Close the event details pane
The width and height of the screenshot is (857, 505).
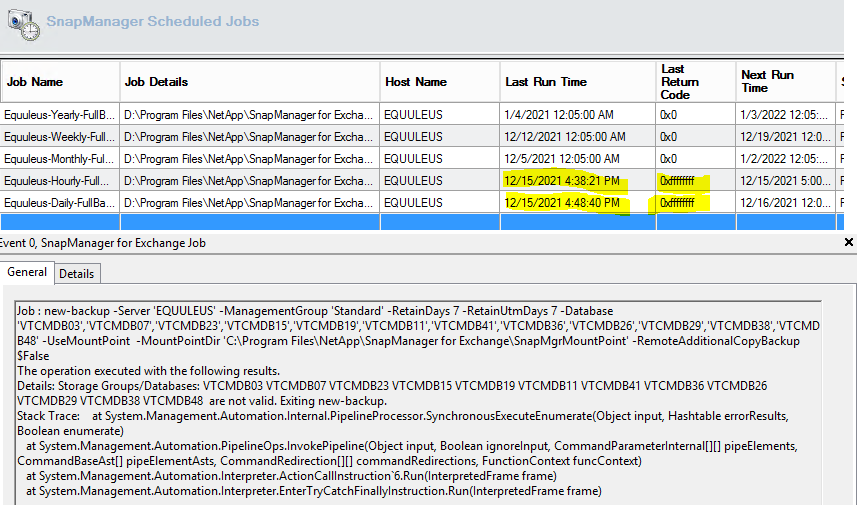(849, 242)
